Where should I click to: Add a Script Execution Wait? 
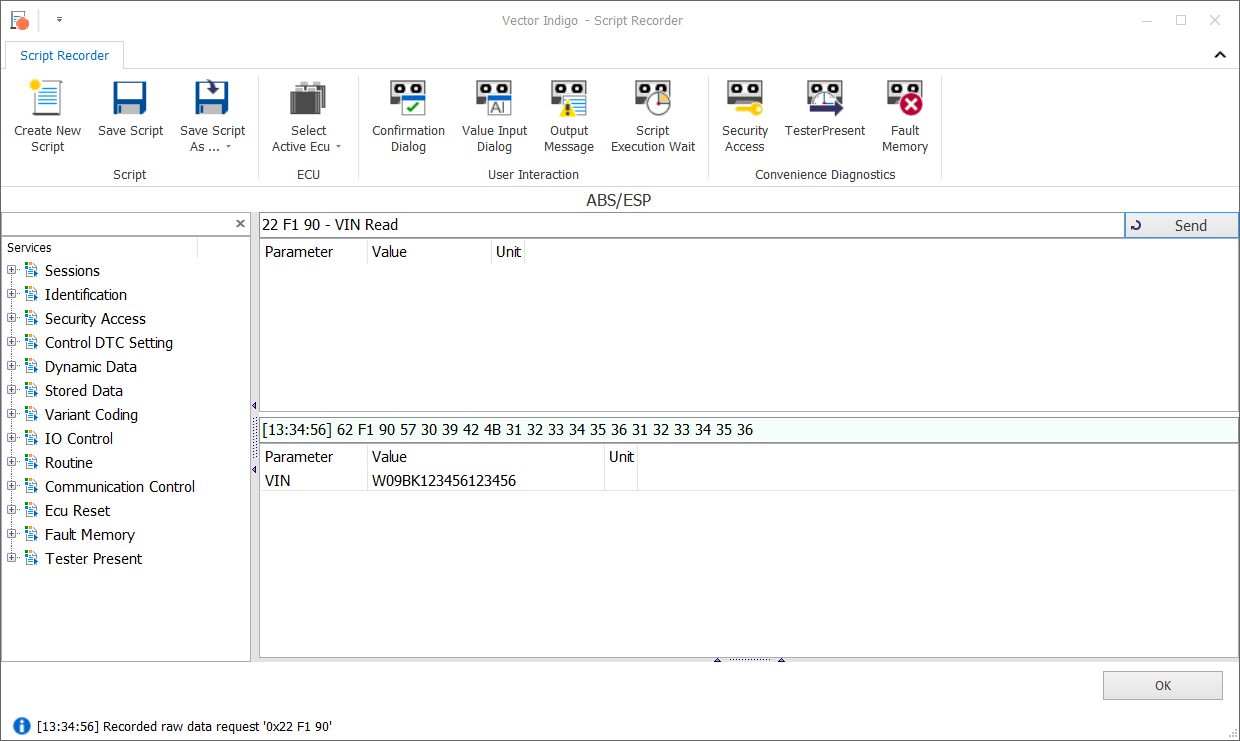(x=653, y=117)
